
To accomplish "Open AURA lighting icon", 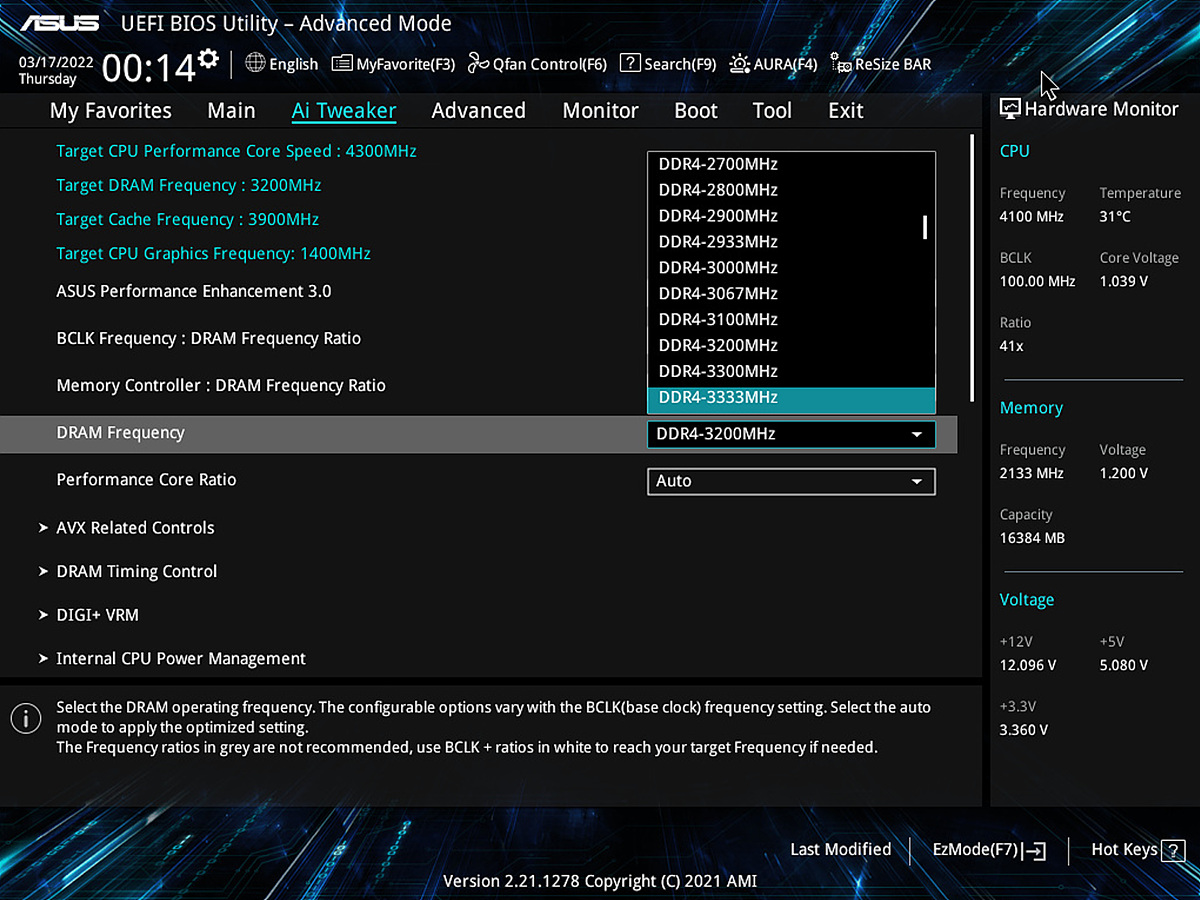I will pos(740,63).
